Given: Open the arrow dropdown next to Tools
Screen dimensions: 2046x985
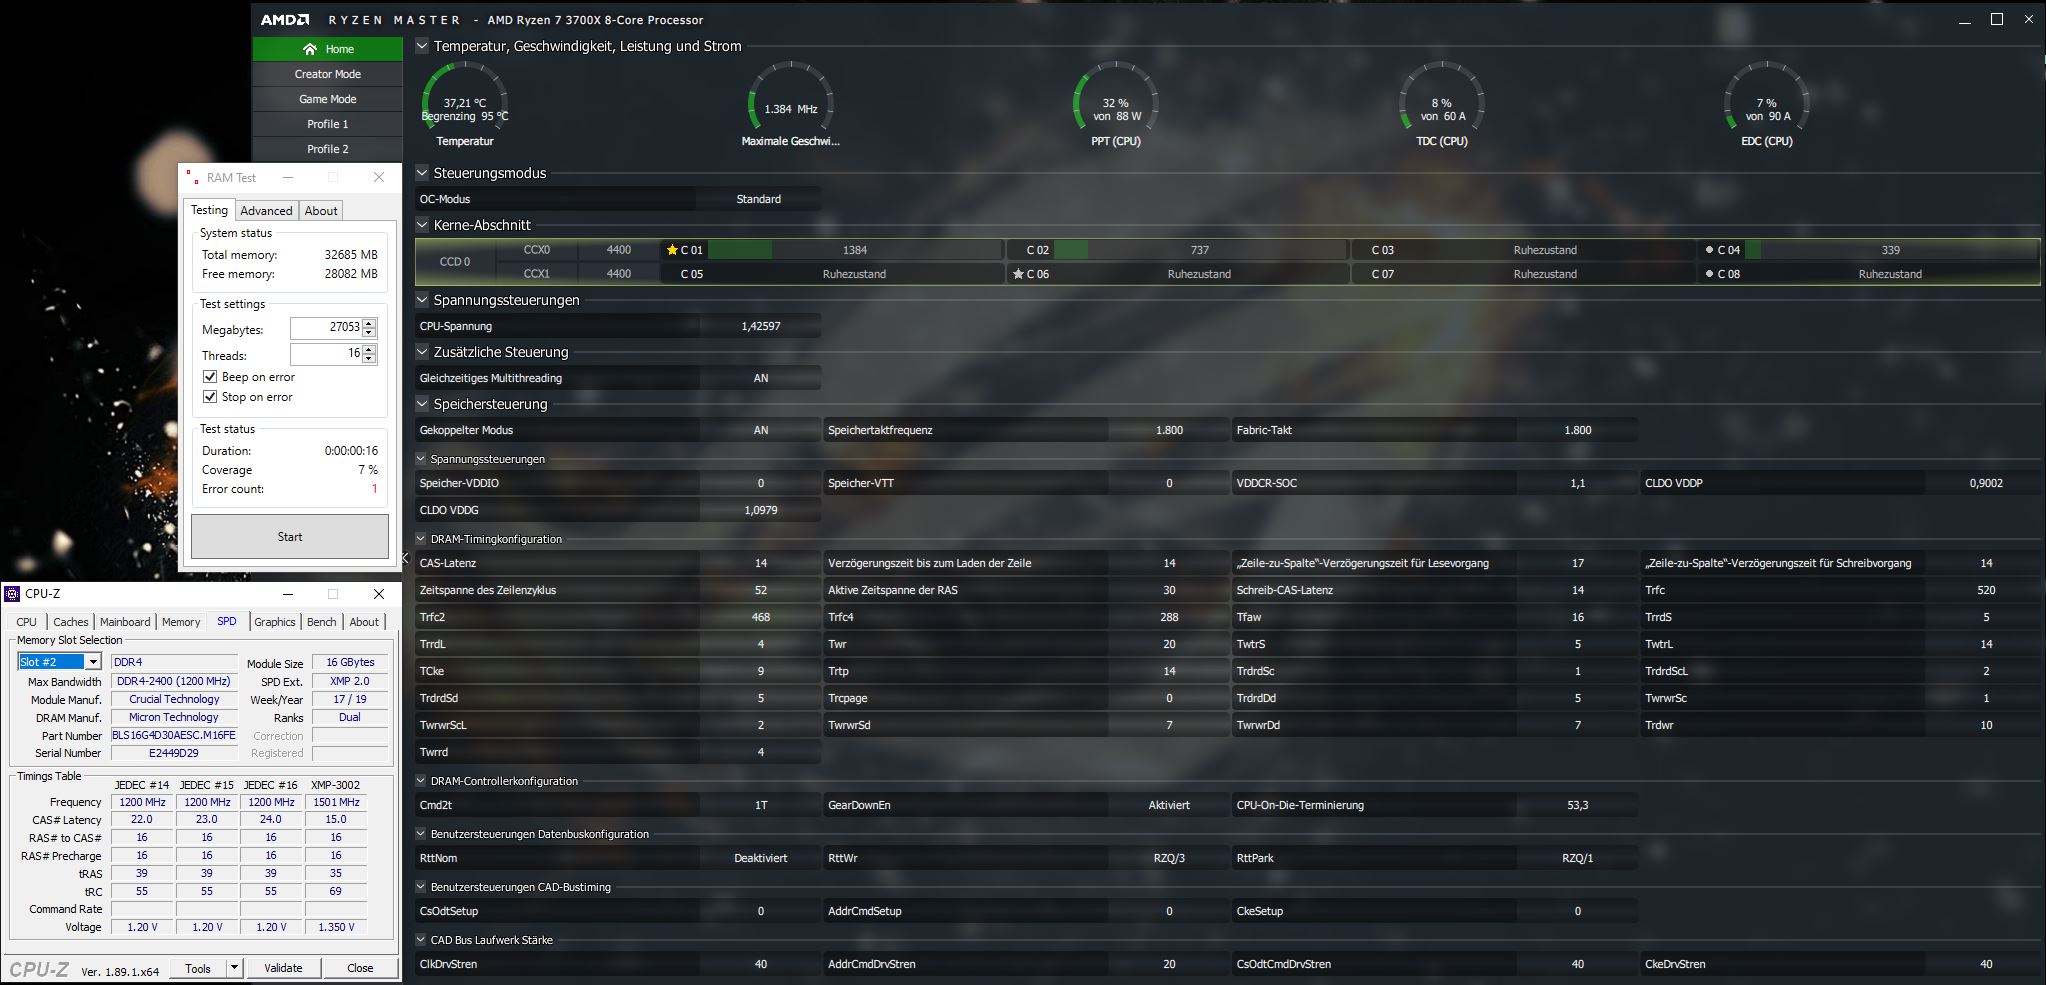Looking at the screenshot, I should (x=234, y=968).
